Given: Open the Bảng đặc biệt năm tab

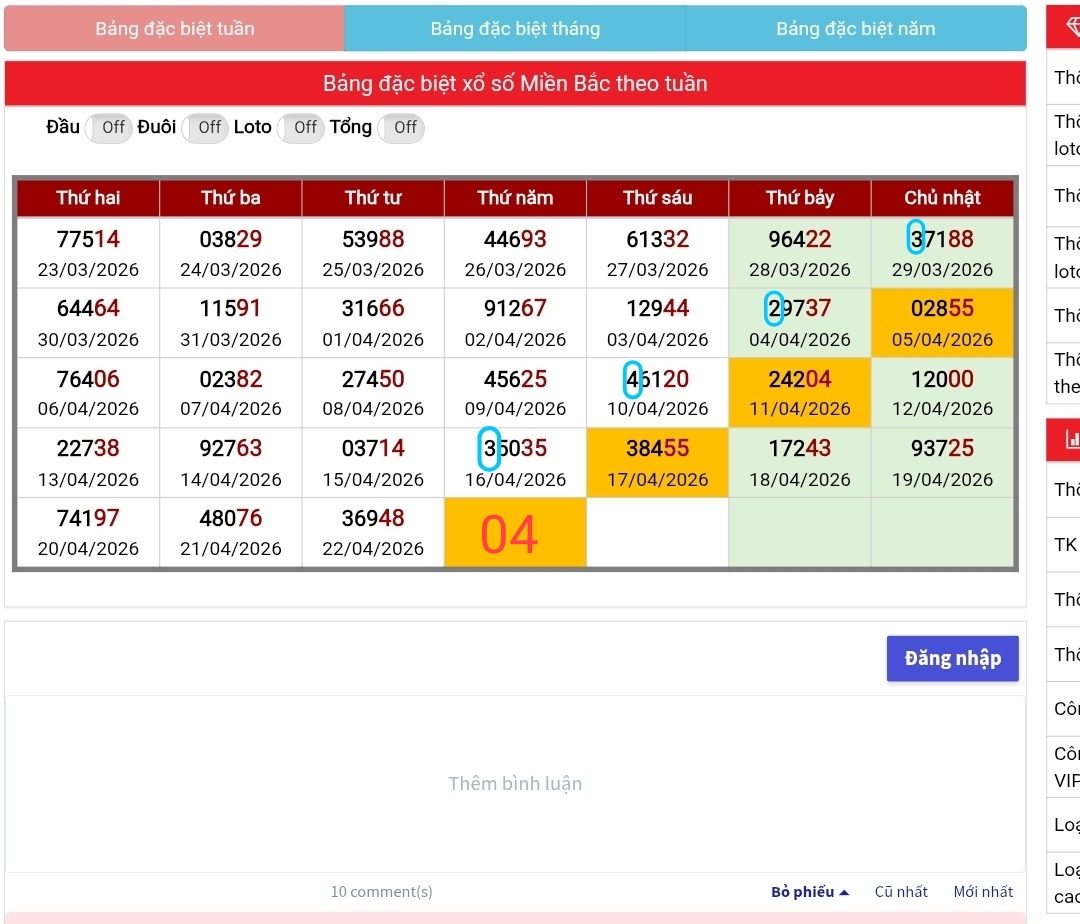Looking at the screenshot, I should click(855, 29).
